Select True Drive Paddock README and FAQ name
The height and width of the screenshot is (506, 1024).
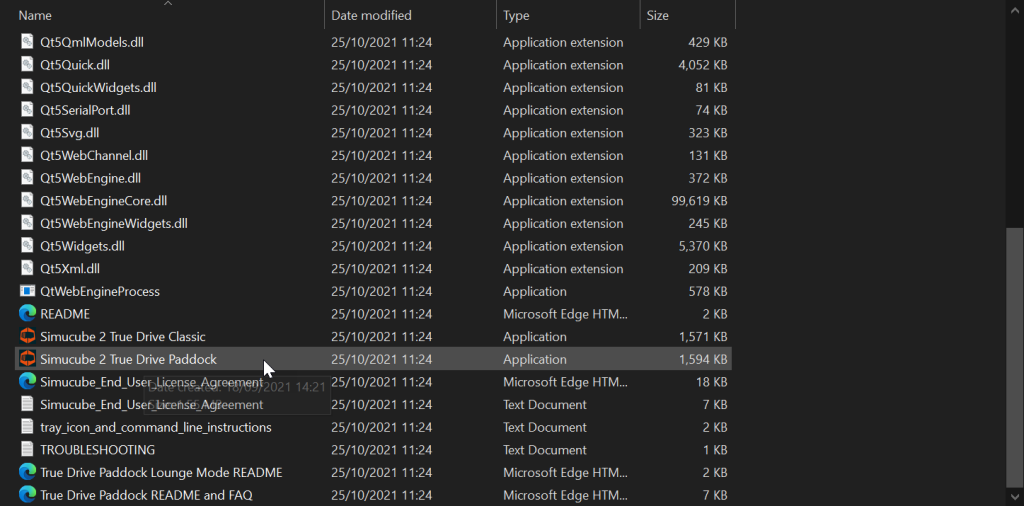[146, 495]
